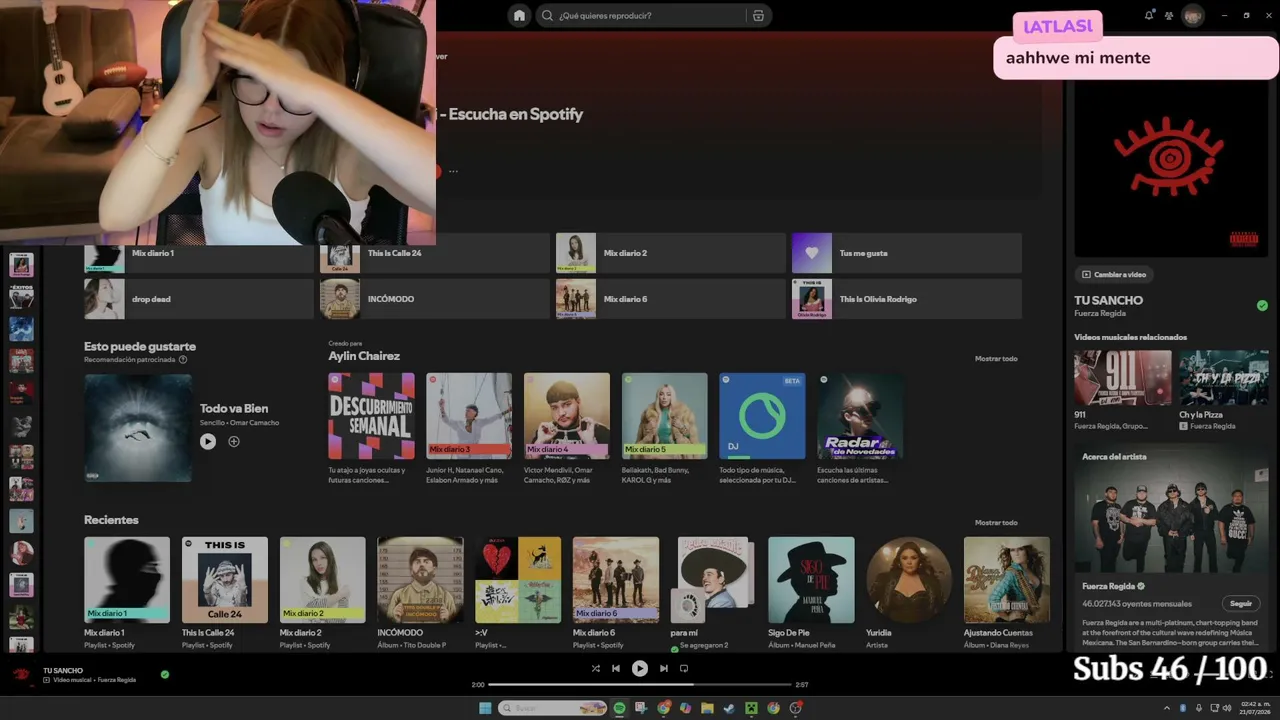Image resolution: width=1280 pixels, height=720 pixels.
Task: Open 'This Is Calle 24' cover in Recientes
Action: [225, 580]
